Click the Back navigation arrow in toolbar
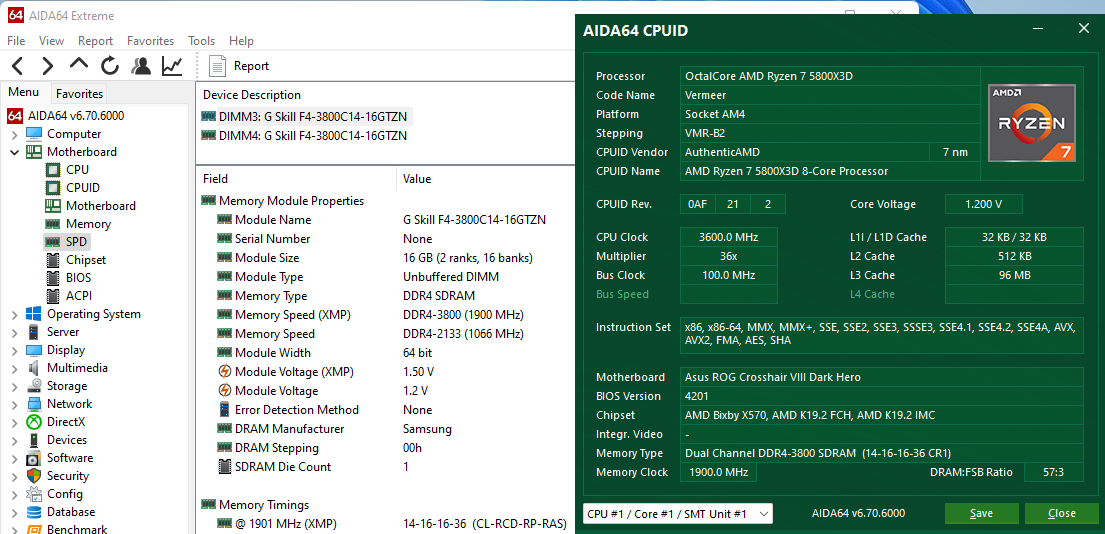The image size is (1105, 534). point(17,66)
